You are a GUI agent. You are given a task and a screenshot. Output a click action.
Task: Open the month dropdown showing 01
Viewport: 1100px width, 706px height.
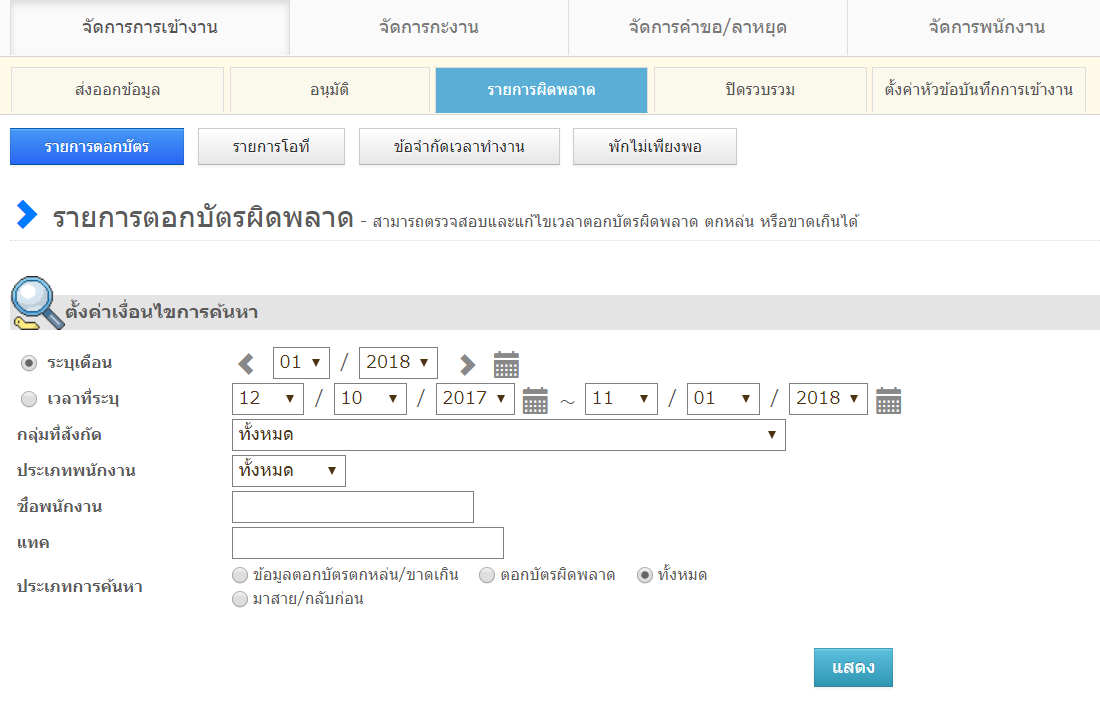pos(301,362)
